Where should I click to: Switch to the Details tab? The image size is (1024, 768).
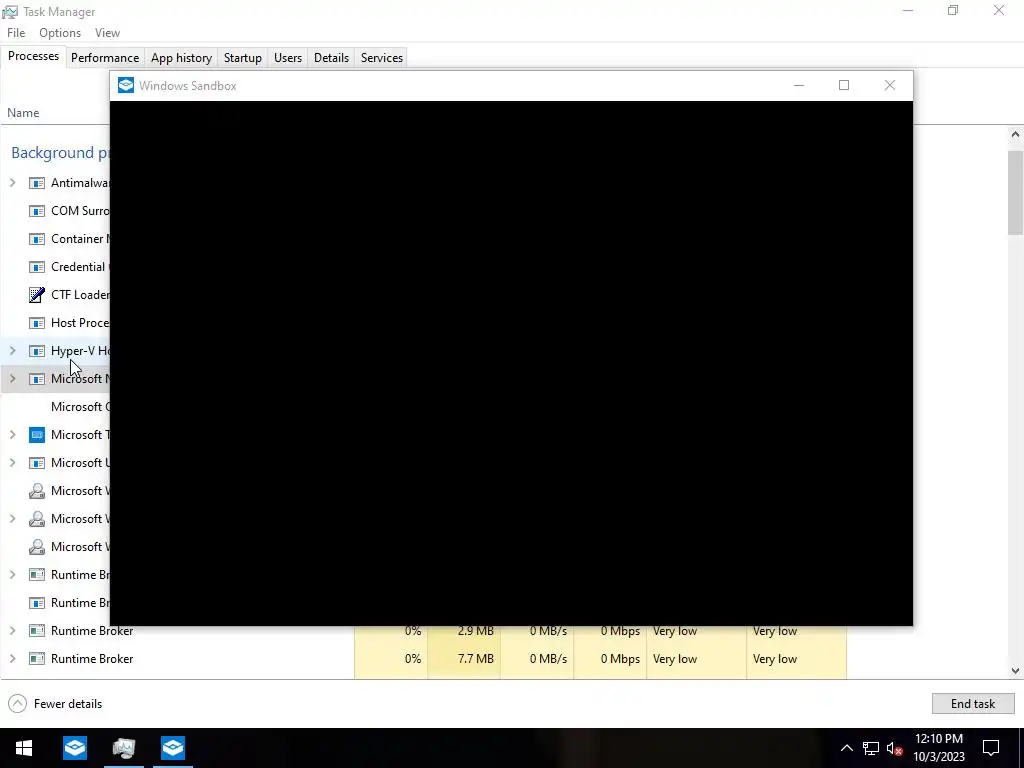[x=331, y=58]
